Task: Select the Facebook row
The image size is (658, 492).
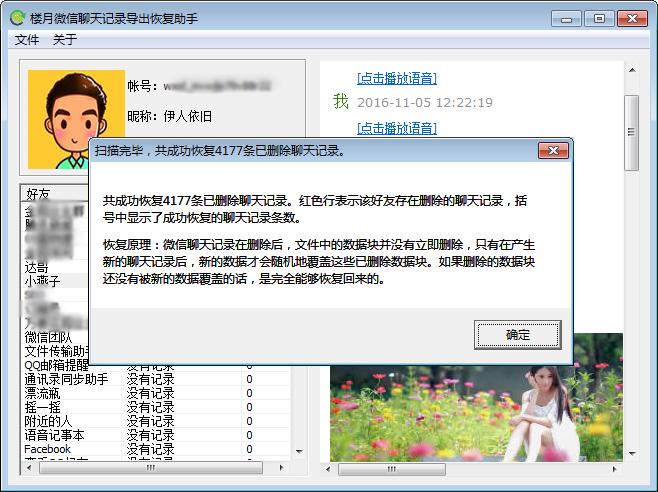Action: [x=155, y=449]
